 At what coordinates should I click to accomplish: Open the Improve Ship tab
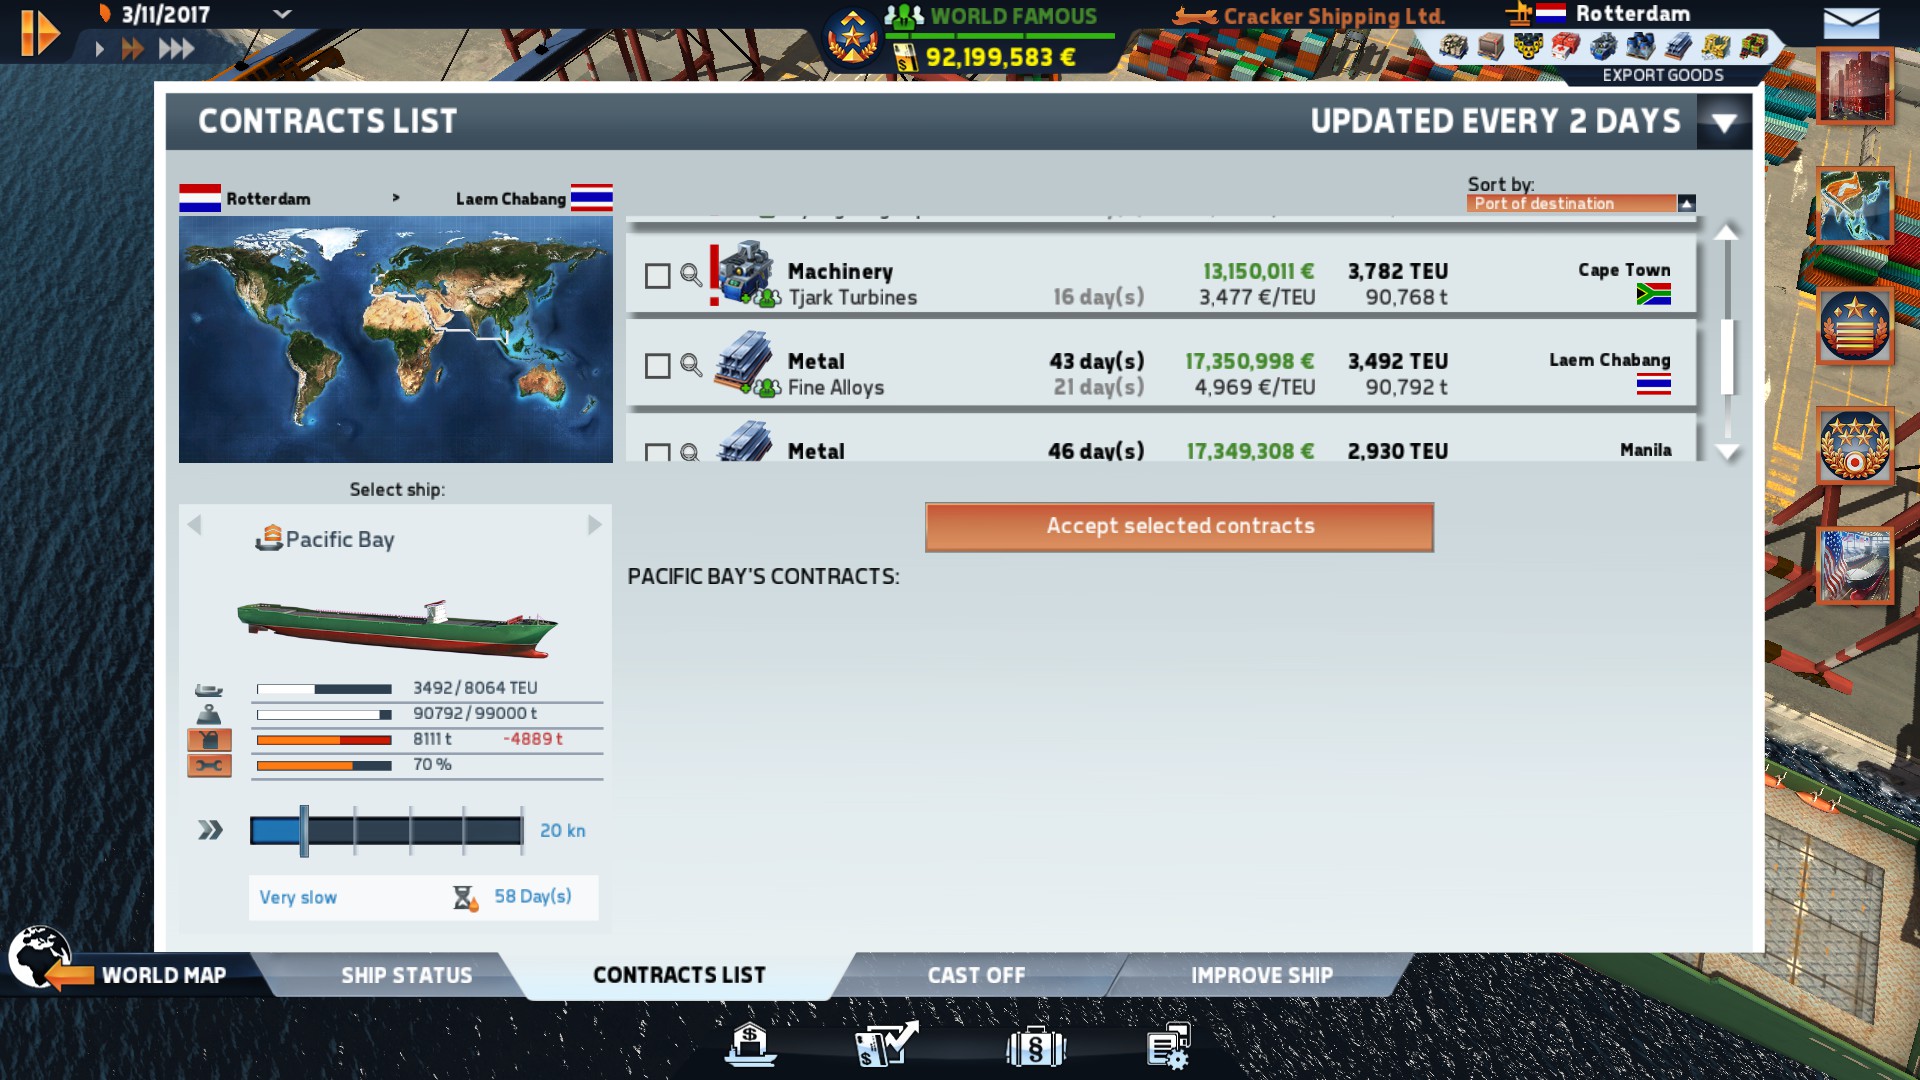click(x=1262, y=975)
